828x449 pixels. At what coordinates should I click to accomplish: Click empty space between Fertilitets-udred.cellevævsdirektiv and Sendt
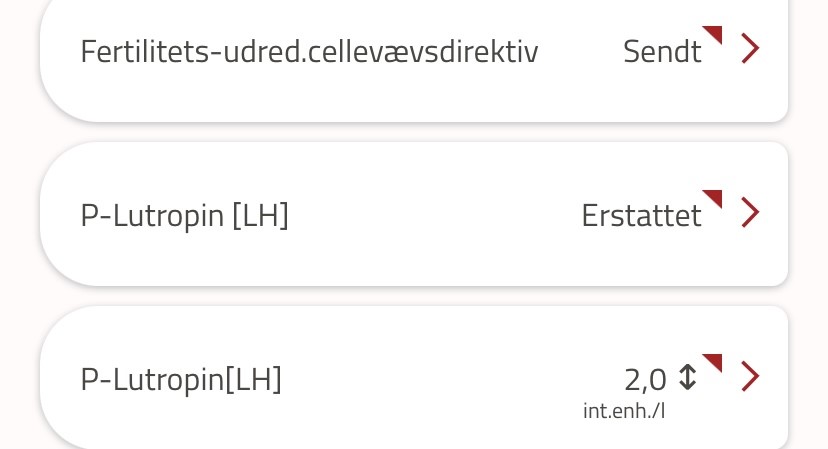point(580,51)
